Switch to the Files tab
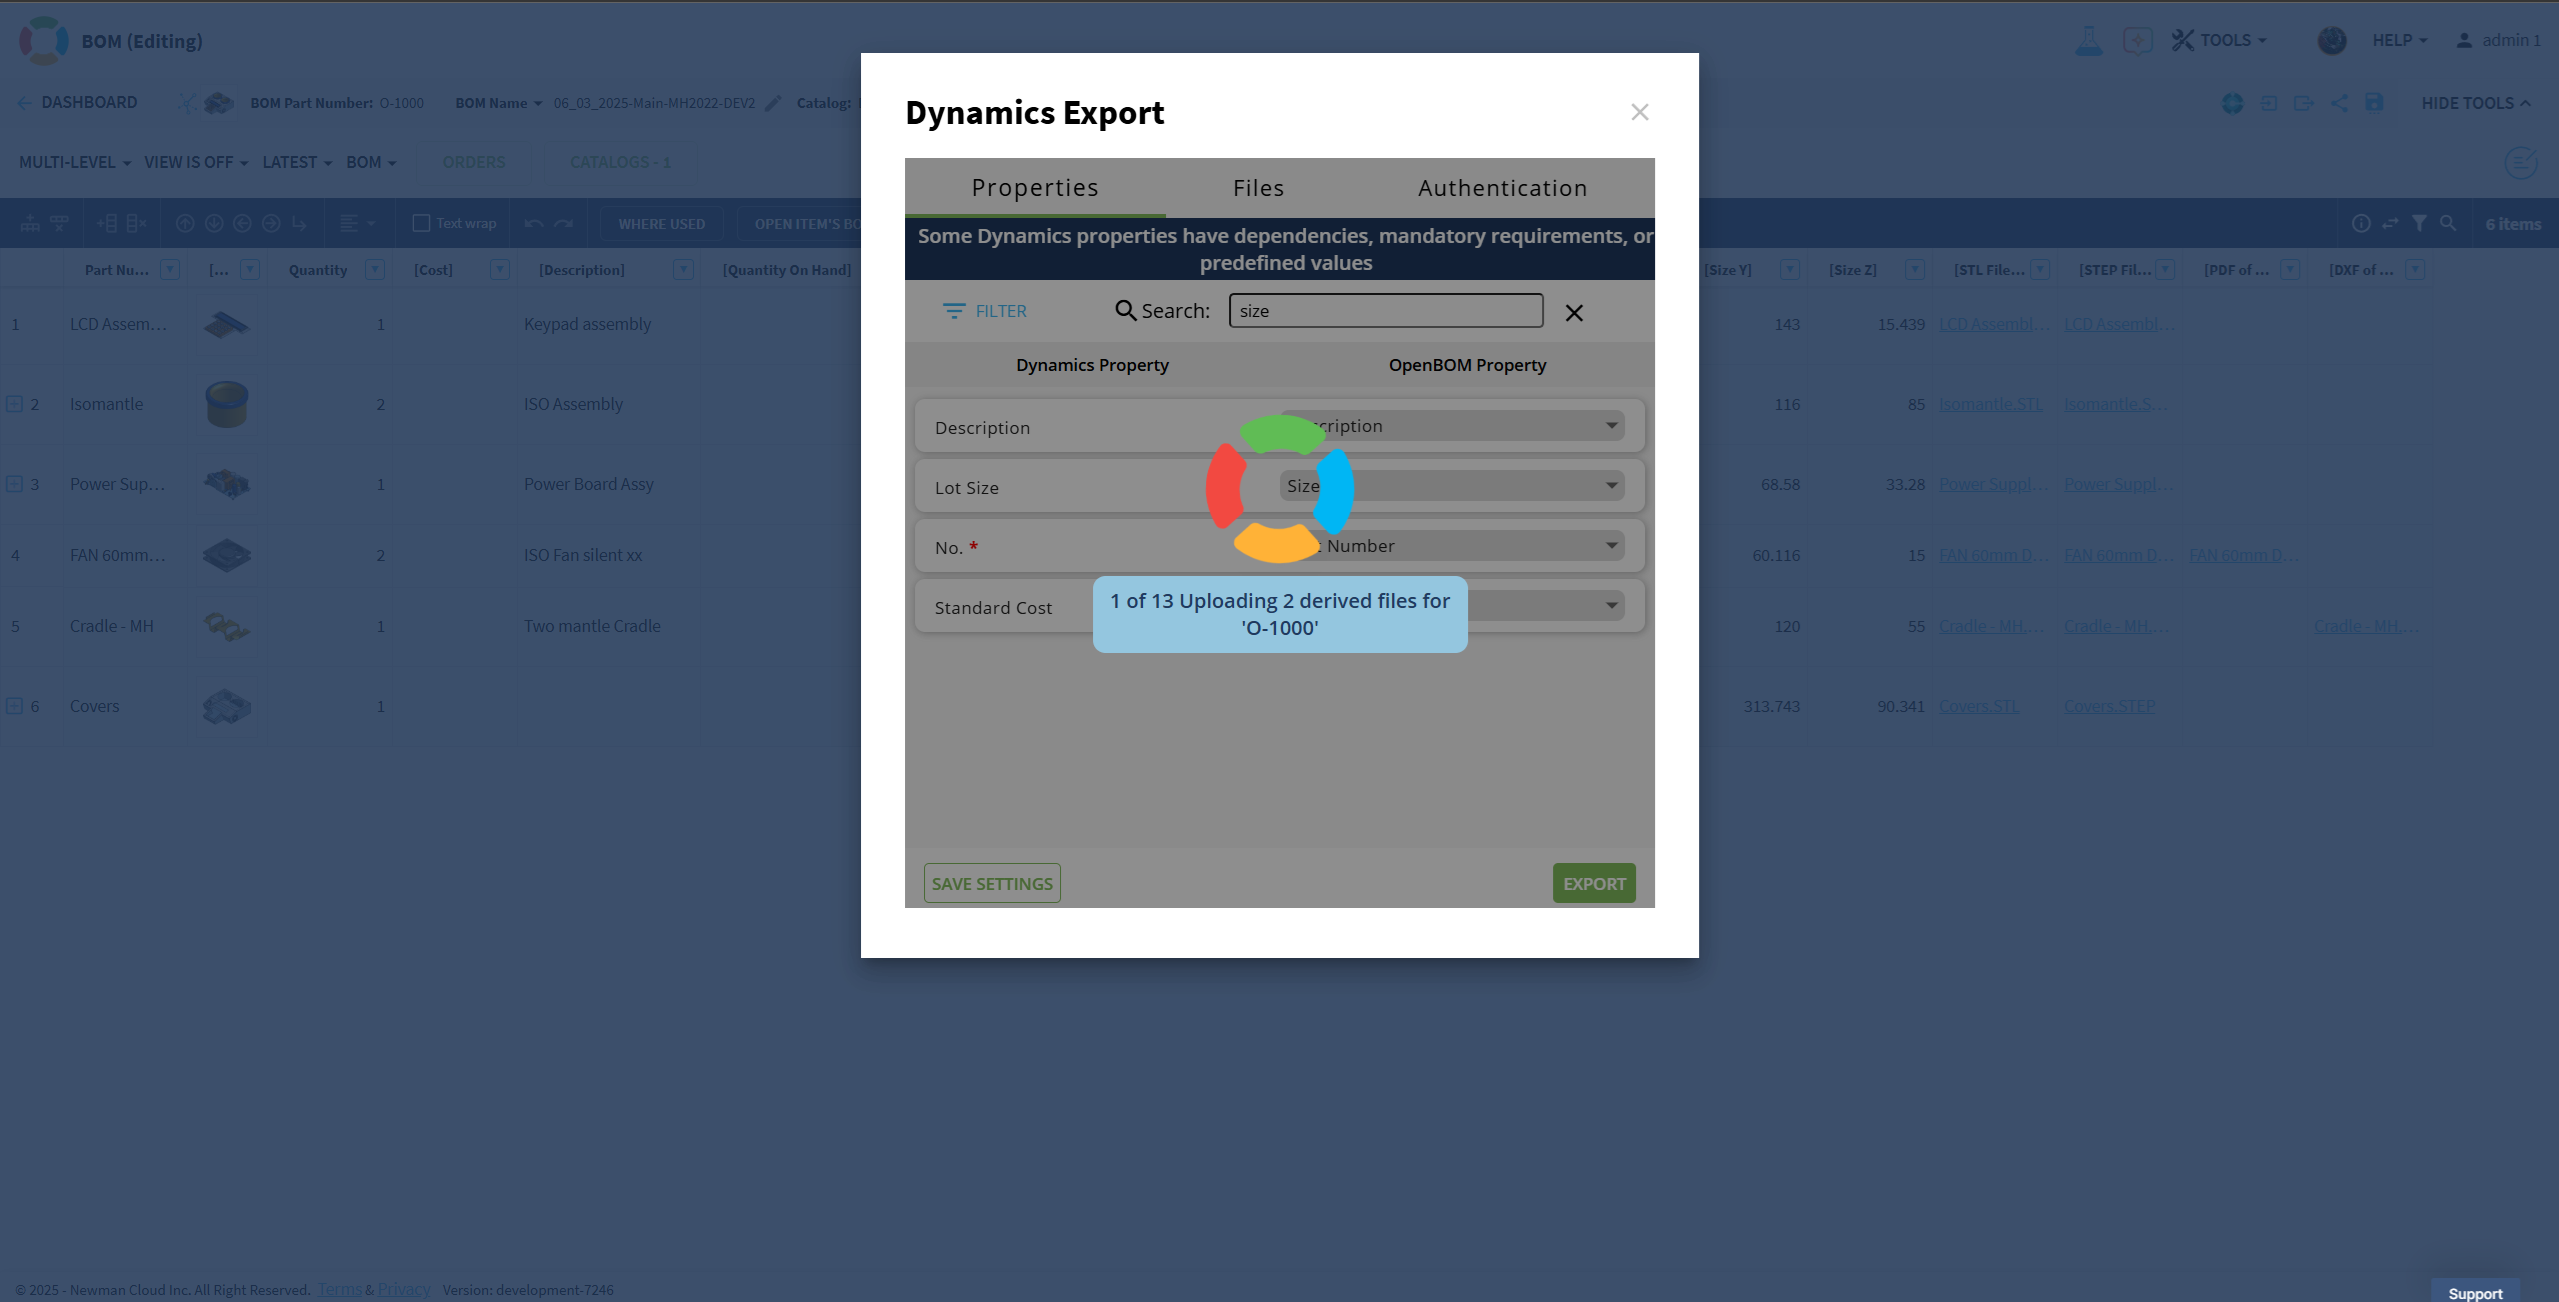The image size is (2559, 1302). [x=1258, y=188]
